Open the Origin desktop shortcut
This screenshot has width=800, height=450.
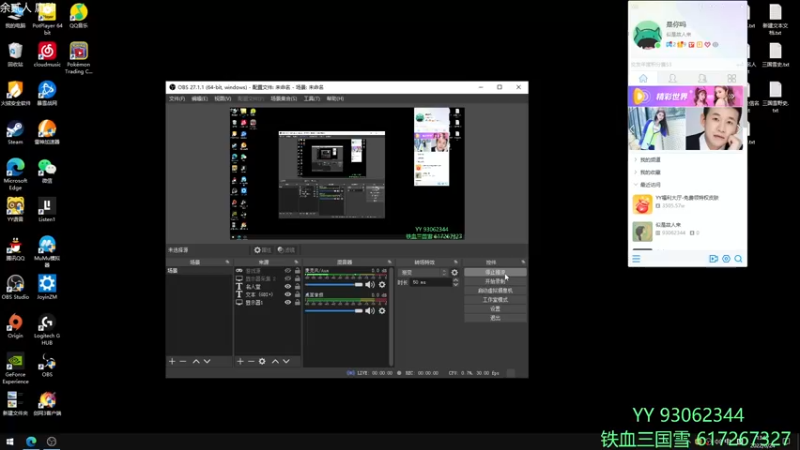[15, 326]
